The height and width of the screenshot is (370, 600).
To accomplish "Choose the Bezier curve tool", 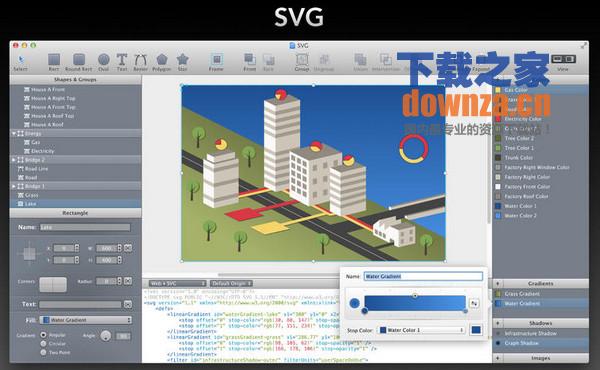I will (140, 62).
